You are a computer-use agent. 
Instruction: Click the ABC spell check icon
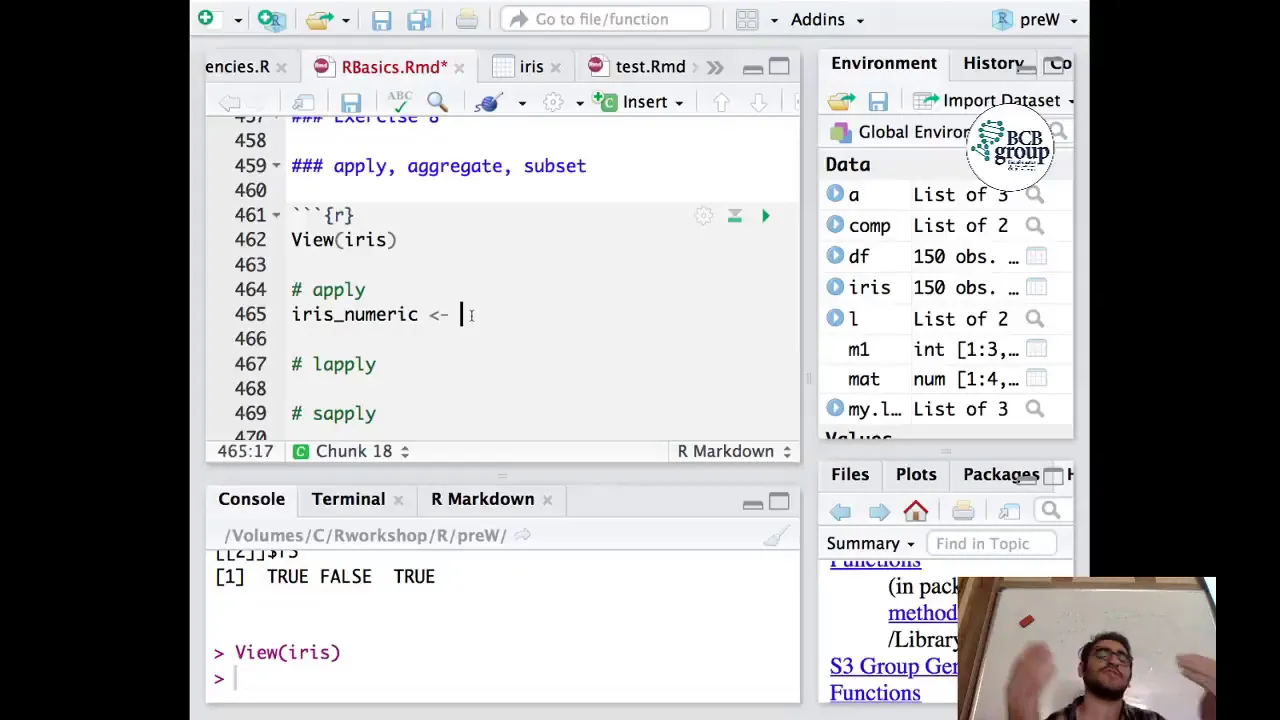click(400, 101)
